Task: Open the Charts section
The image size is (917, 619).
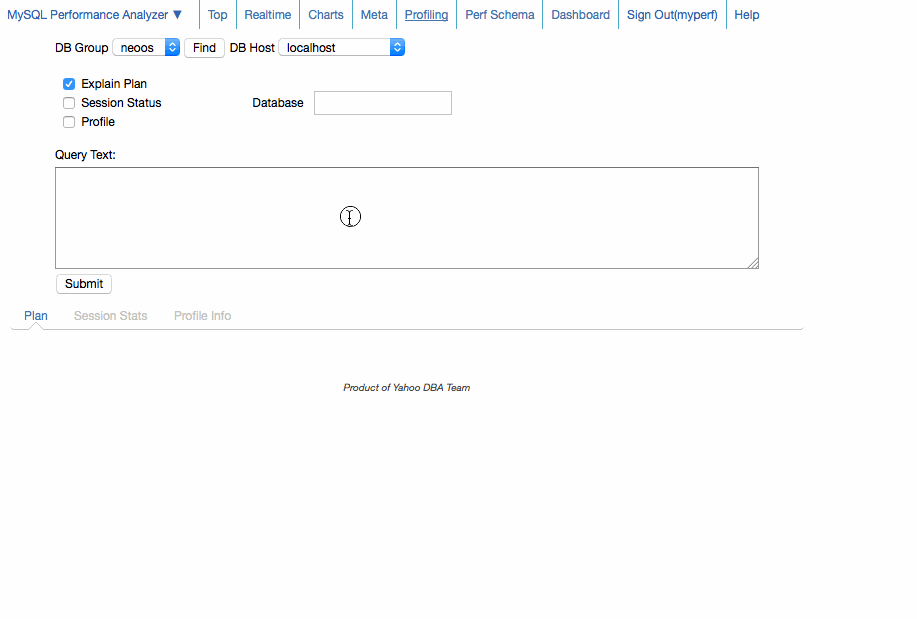Action: click(x=326, y=15)
